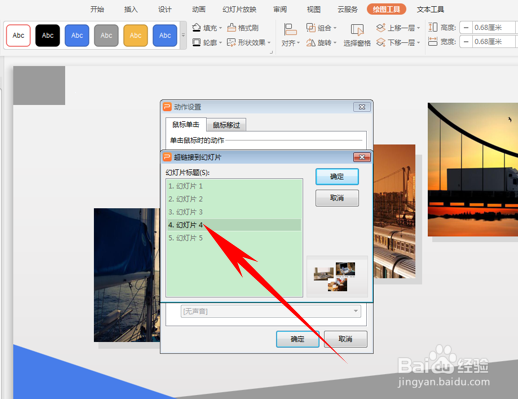Select the gray Abc shape style
The width and height of the screenshot is (519, 400).
(x=106, y=35)
